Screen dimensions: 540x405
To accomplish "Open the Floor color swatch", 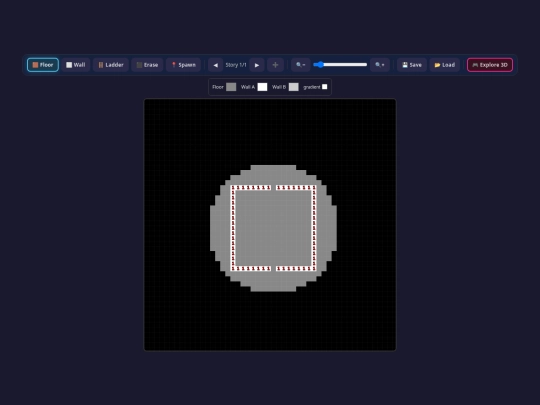I will (x=231, y=87).
